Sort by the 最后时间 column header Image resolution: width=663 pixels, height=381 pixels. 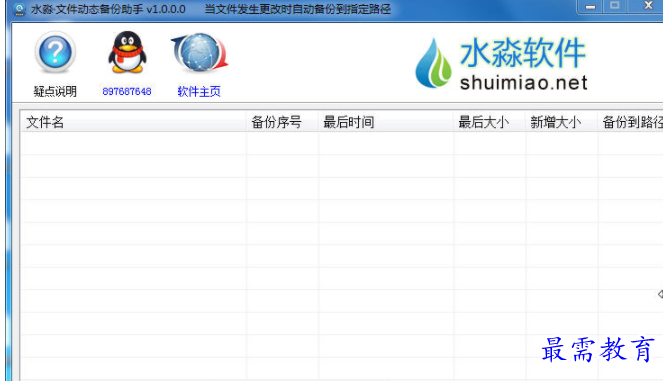point(386,122)
